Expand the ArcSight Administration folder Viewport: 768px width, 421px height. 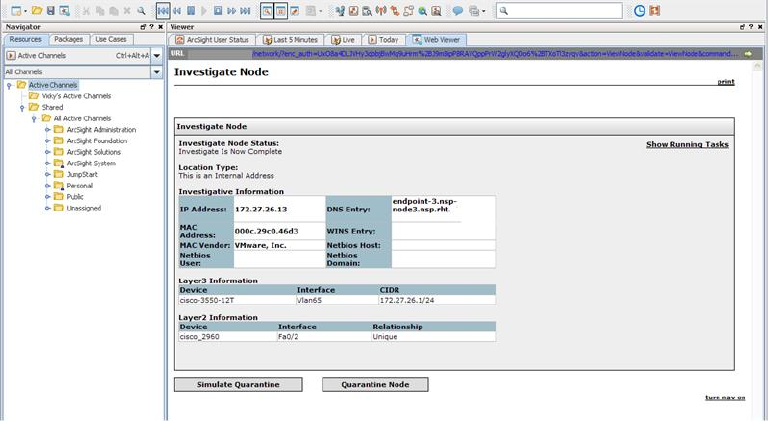point(47,130)
